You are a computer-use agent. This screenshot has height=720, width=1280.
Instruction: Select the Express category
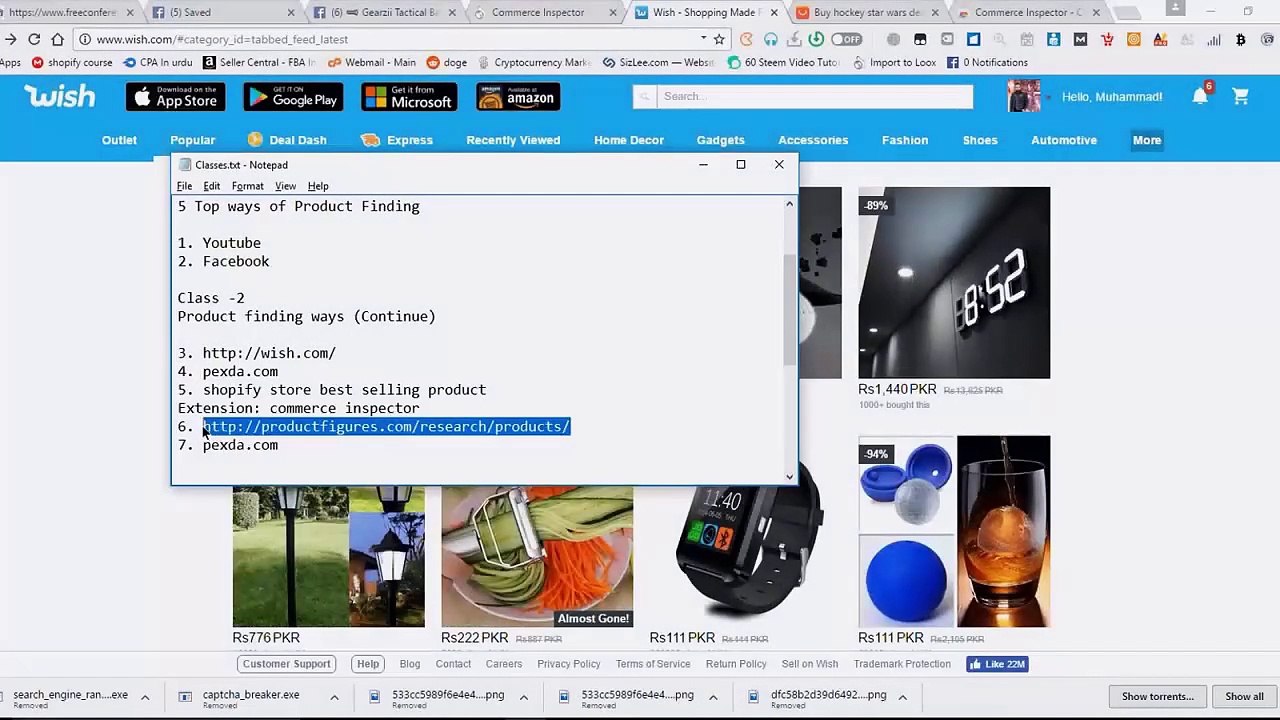tap(398, 140)
